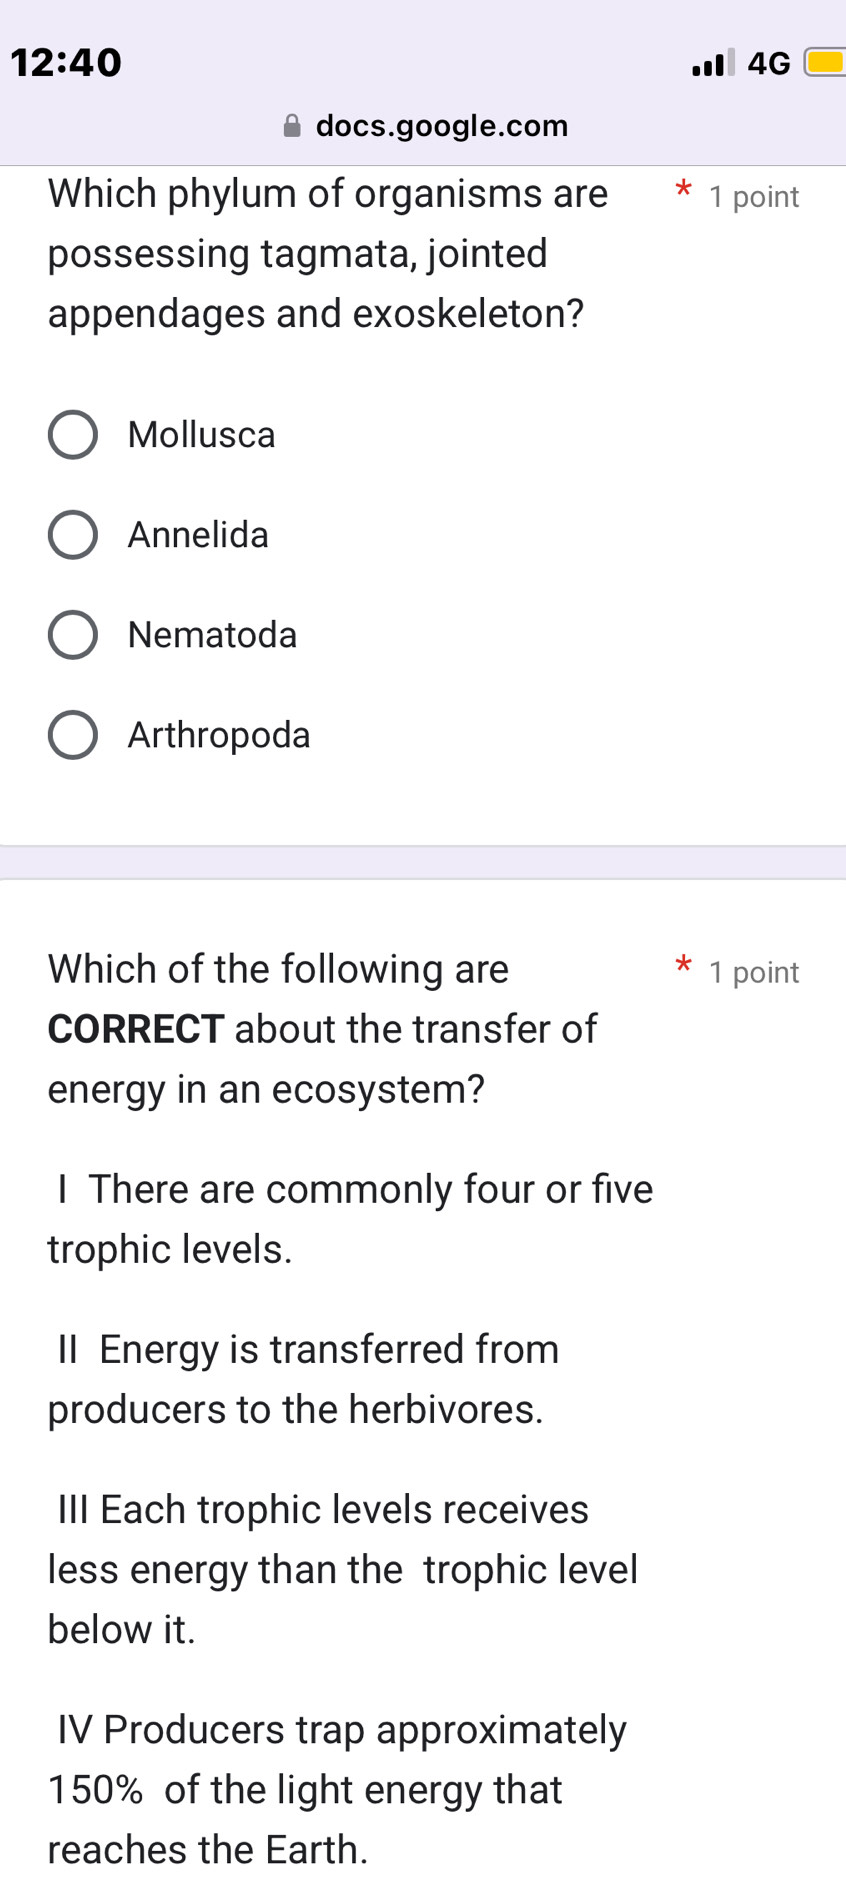Viewport: 846px width, 1903px height.
Task: Click the red asterisk on the energy question
Action: click(682, 965)
